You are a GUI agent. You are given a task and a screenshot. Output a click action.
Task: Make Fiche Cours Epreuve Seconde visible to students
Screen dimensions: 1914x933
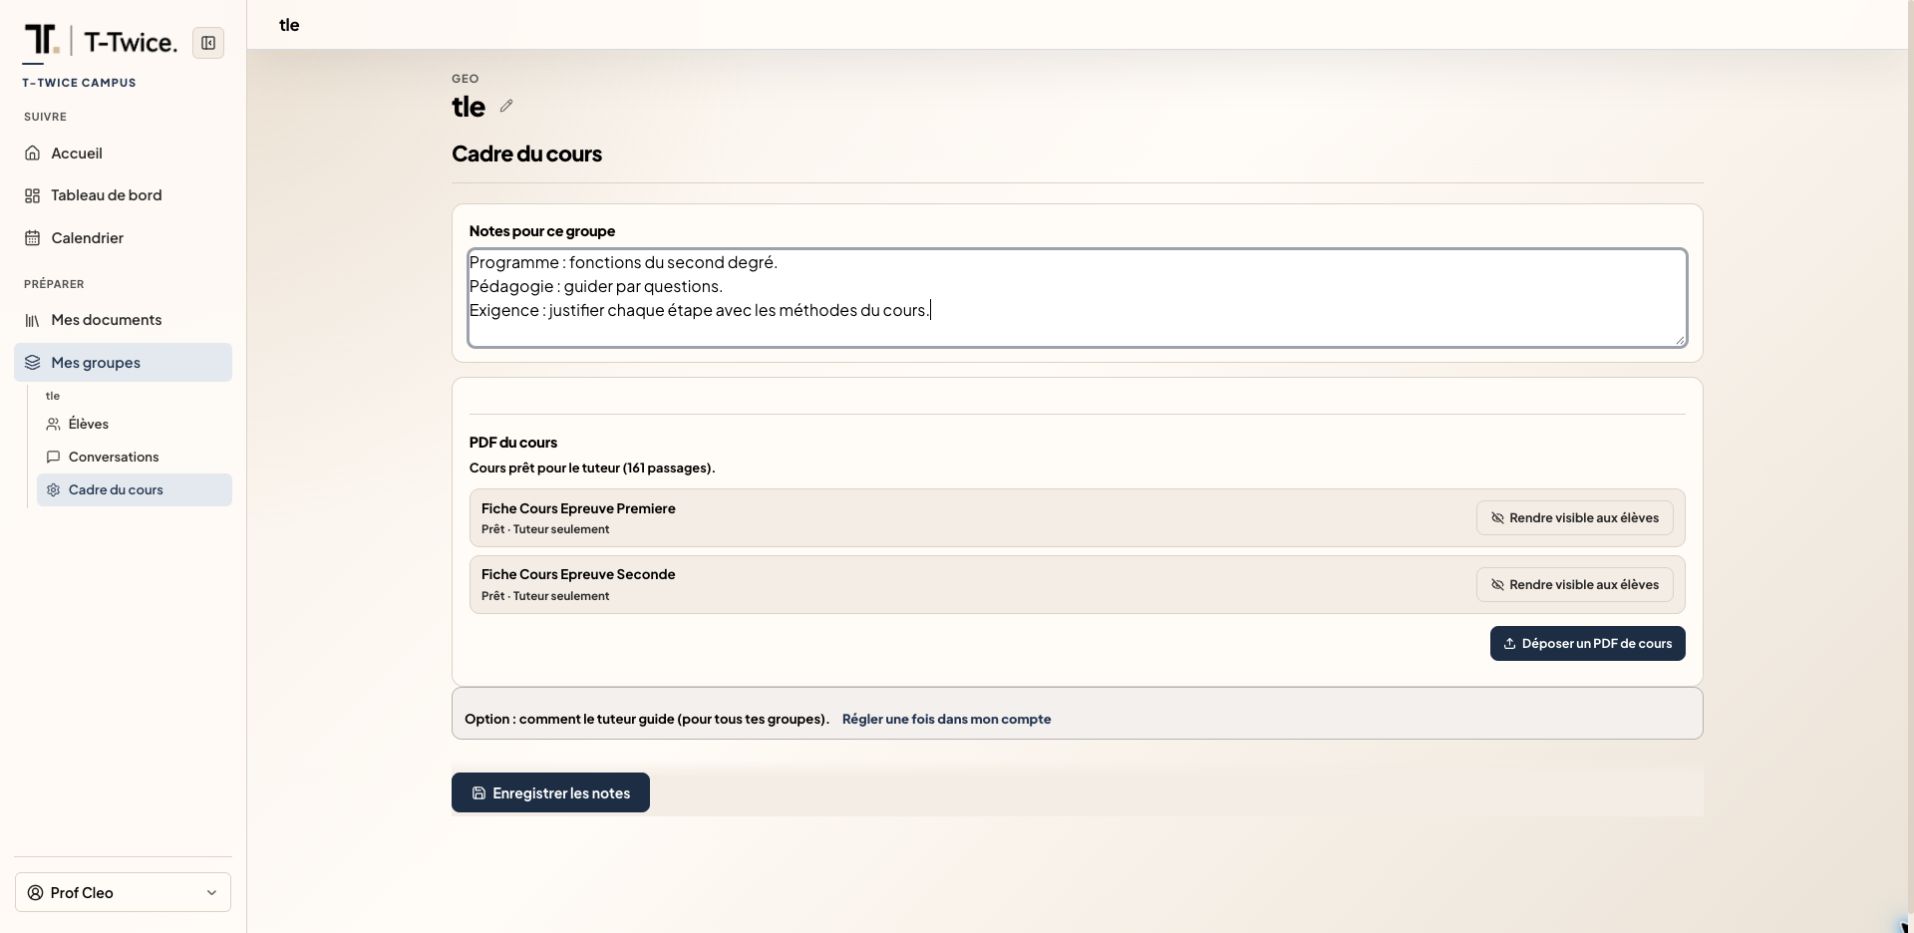[1574, 585]
